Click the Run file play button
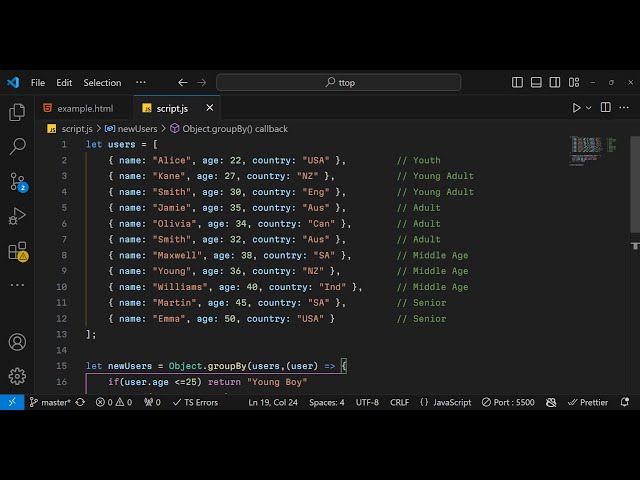 pos(576,108)
